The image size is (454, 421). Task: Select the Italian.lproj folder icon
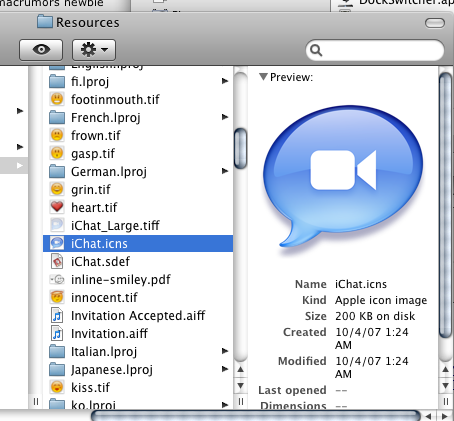coord(57,351)
